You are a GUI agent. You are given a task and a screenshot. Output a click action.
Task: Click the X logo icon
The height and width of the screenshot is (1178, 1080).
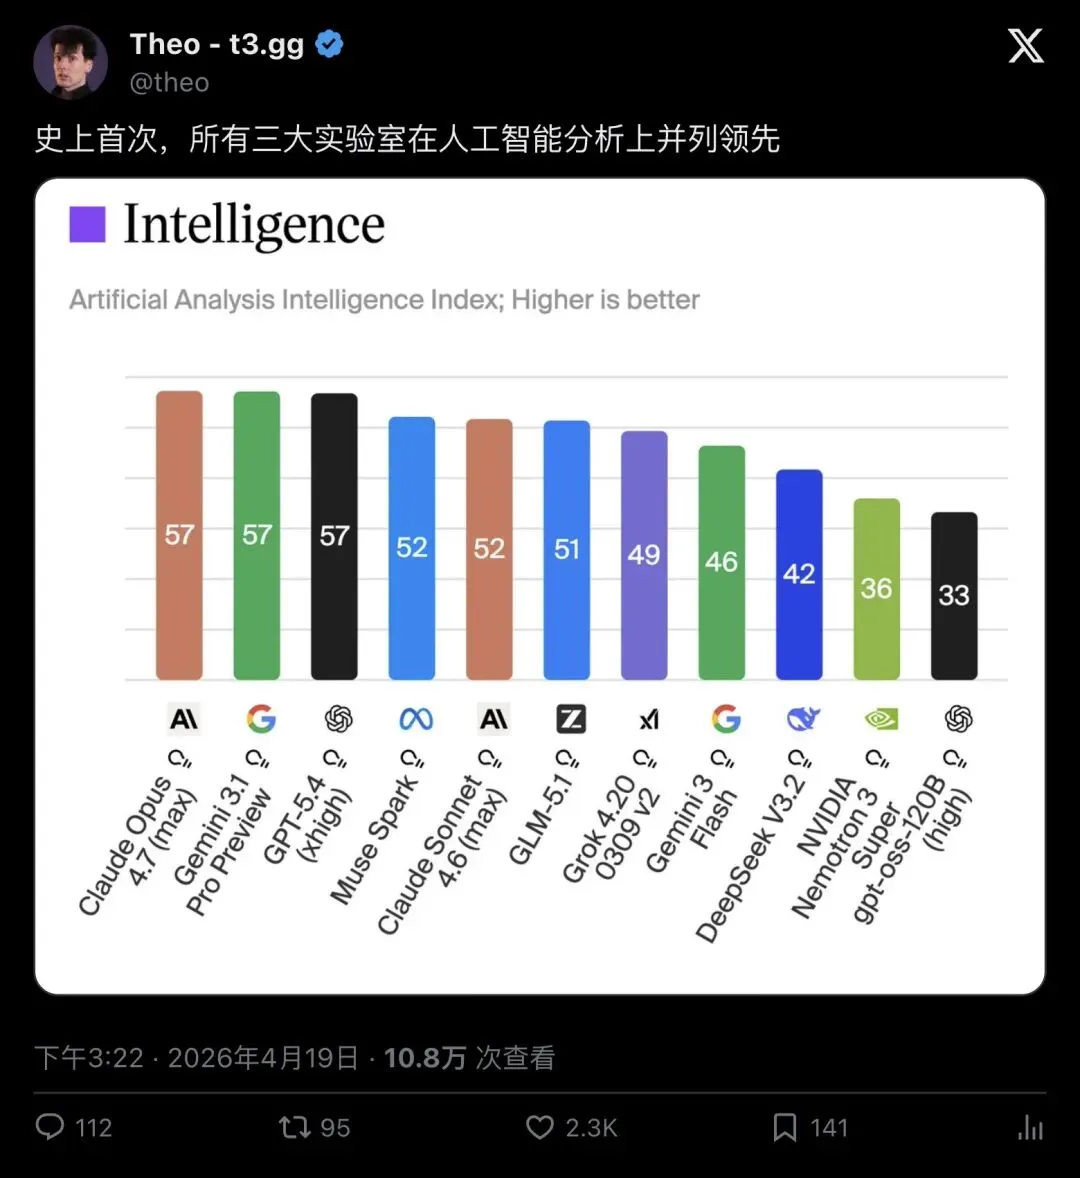pyautogui.click(x=1025, y=46)
